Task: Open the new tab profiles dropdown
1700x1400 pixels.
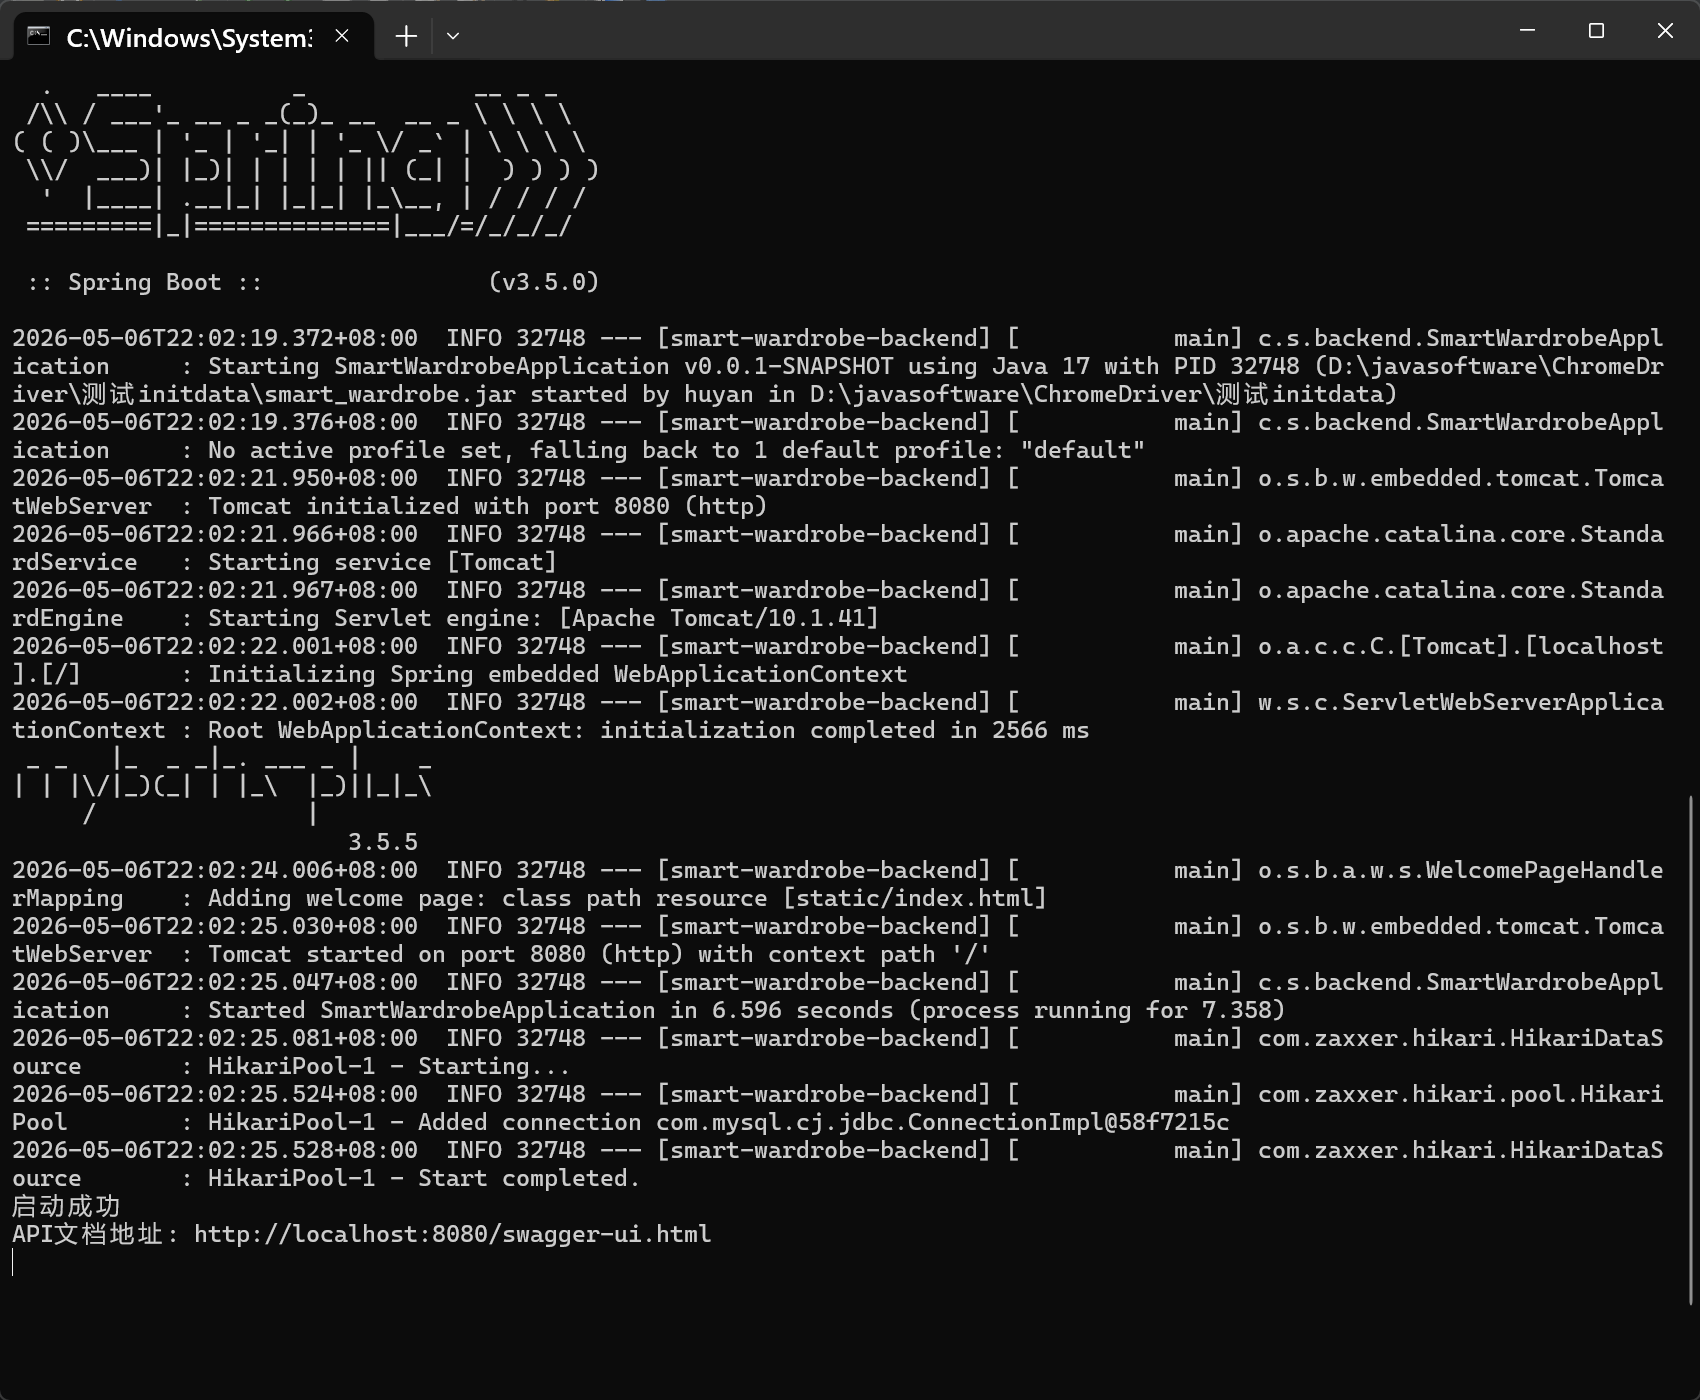Action: point(453,36)
